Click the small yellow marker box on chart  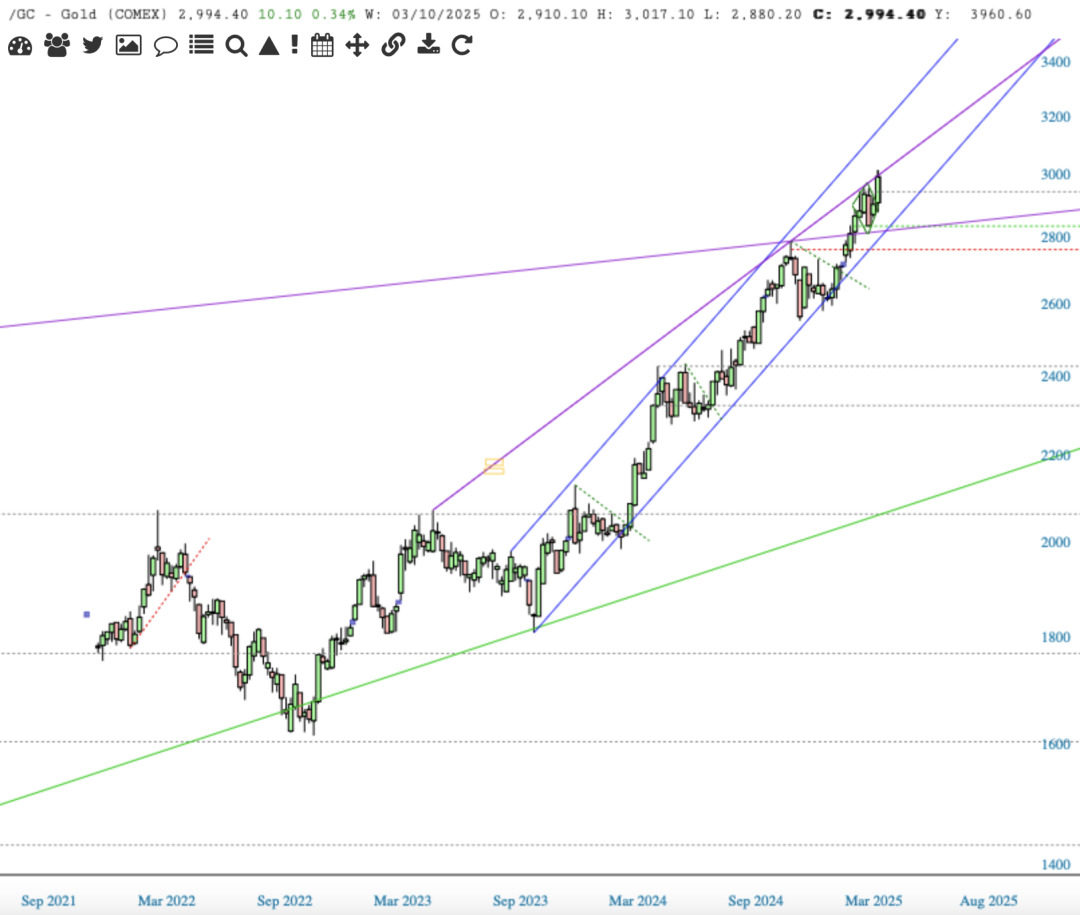[x=494, y=466]
